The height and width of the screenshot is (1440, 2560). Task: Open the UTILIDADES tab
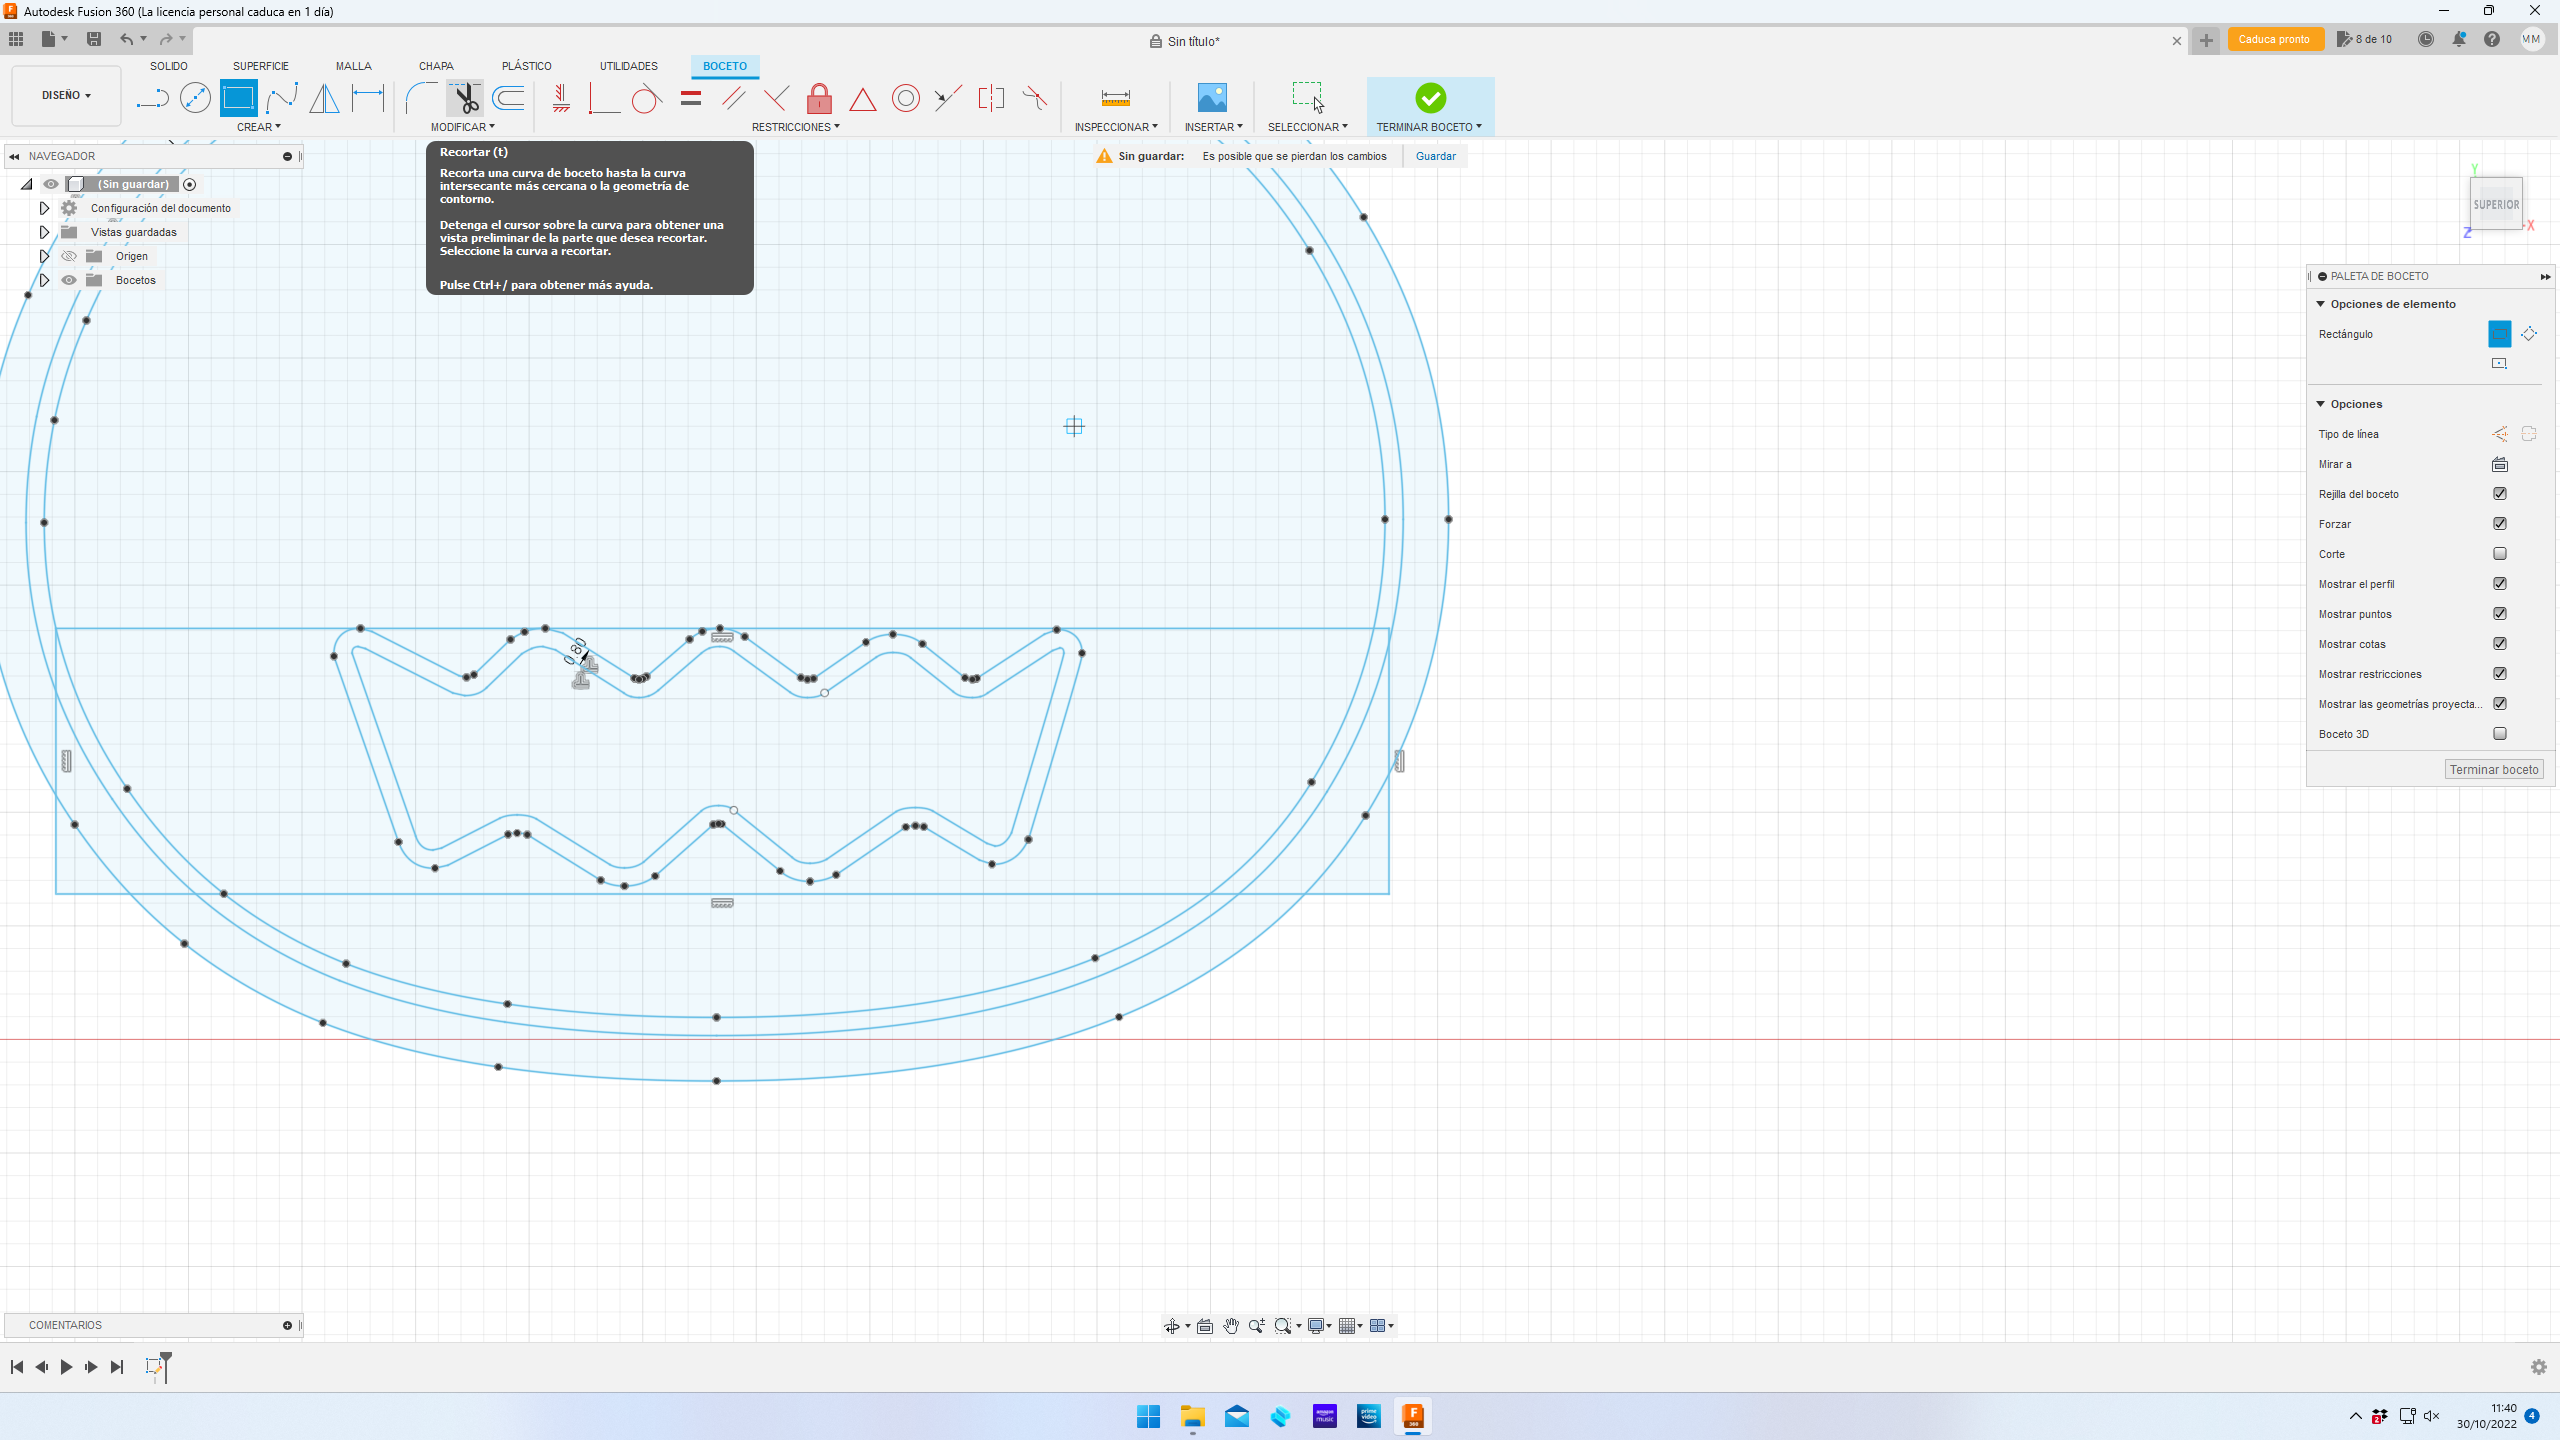coord(628,66)
